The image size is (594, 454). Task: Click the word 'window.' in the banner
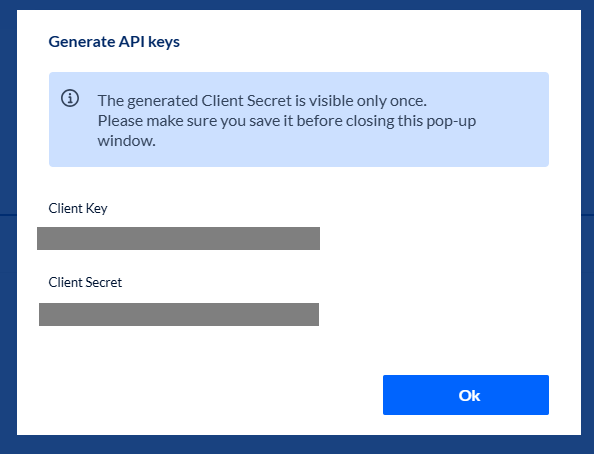127,141
